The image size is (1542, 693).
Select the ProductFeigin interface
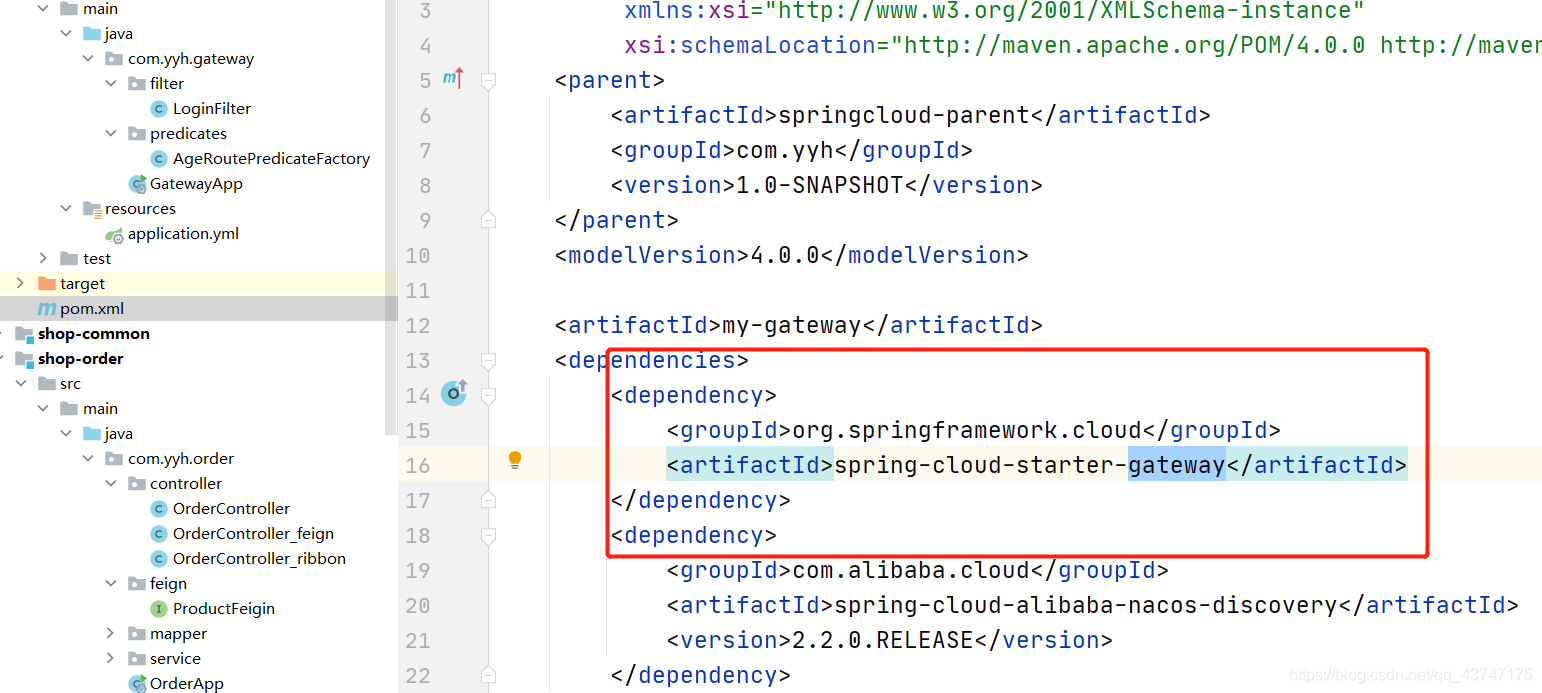tap(223, 609)
